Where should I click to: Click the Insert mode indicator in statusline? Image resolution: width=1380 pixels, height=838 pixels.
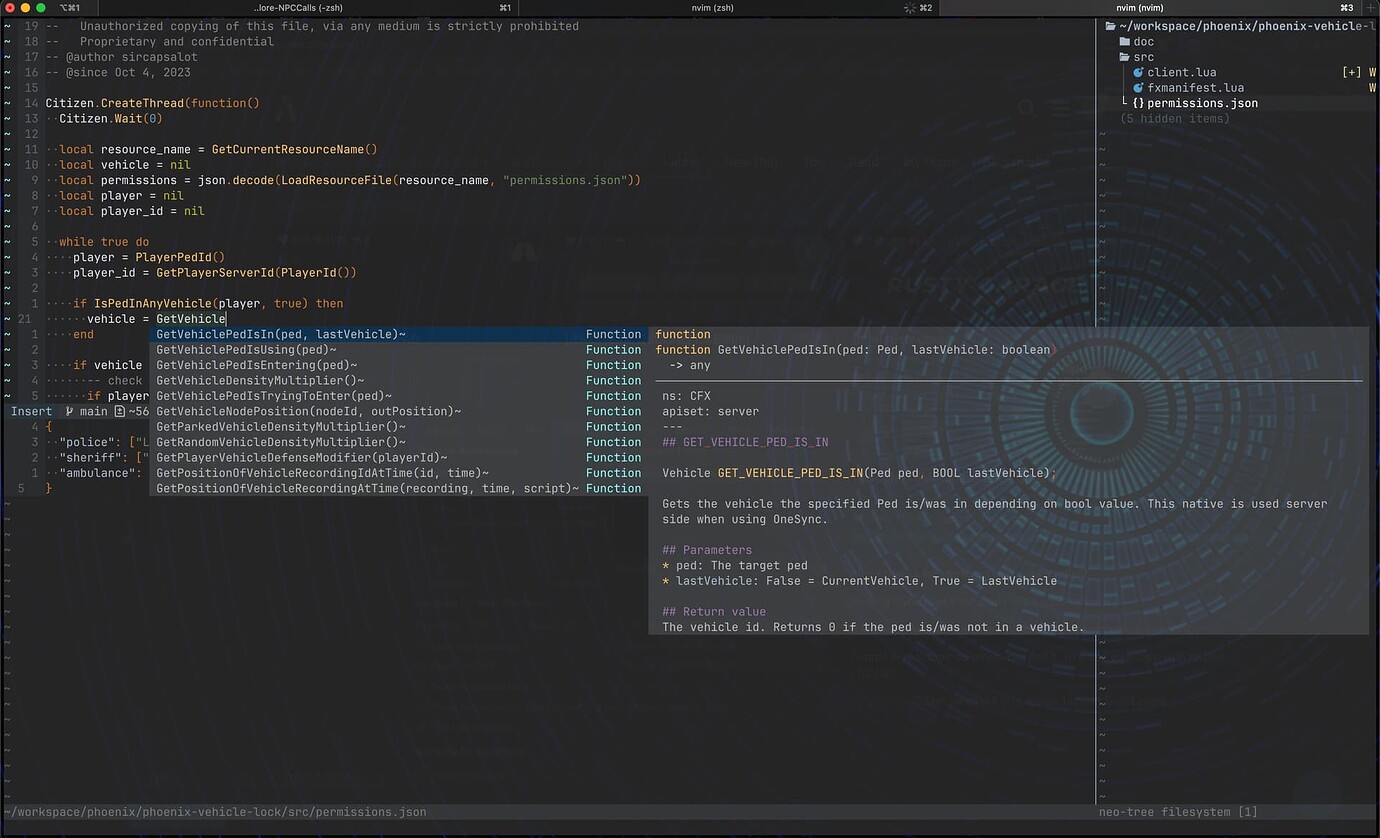pos(30,411)
